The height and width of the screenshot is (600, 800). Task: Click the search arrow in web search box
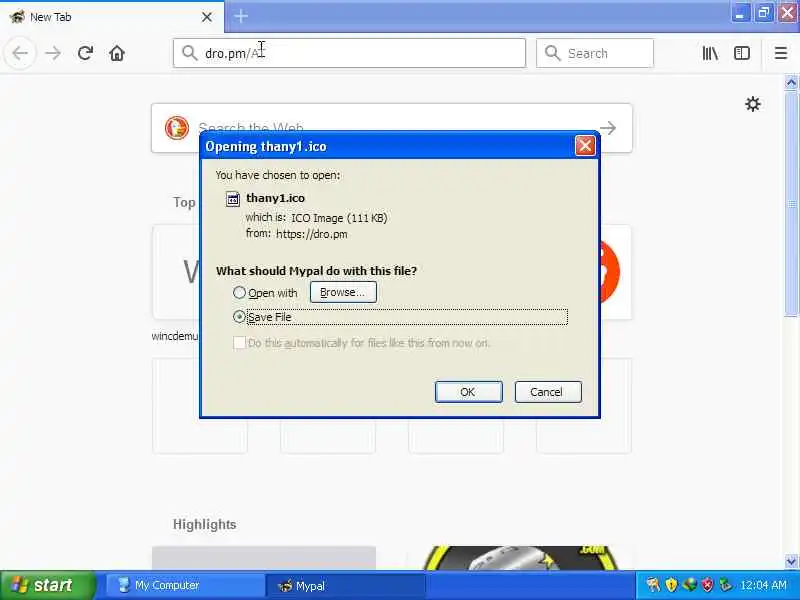pyautogui.click(x=608, y=128)
